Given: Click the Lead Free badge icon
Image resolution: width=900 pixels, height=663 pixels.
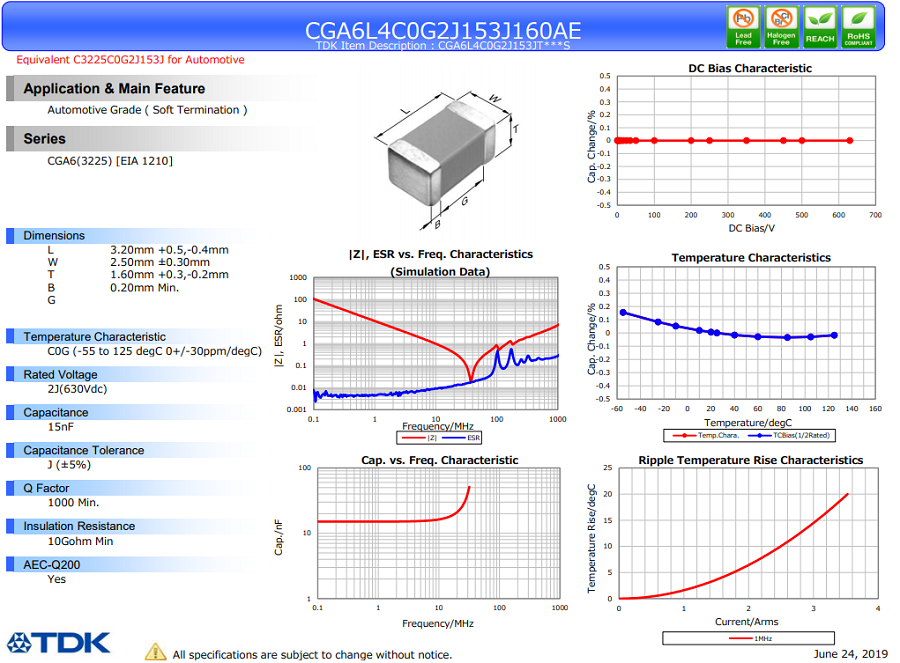Looking at the screenshot, I should pos(743,27).
